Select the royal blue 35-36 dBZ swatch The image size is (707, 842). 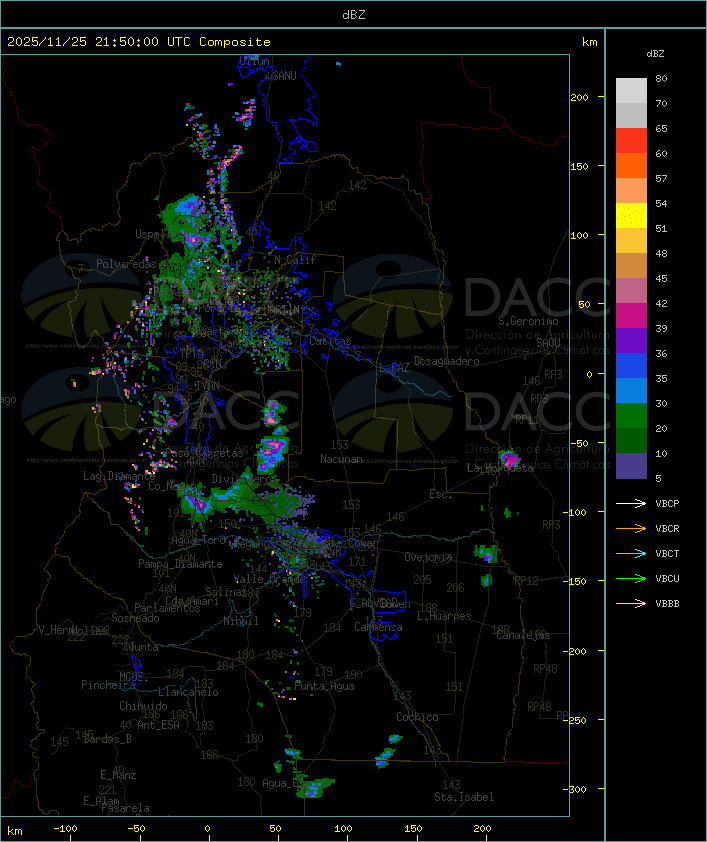click(631, 366)
